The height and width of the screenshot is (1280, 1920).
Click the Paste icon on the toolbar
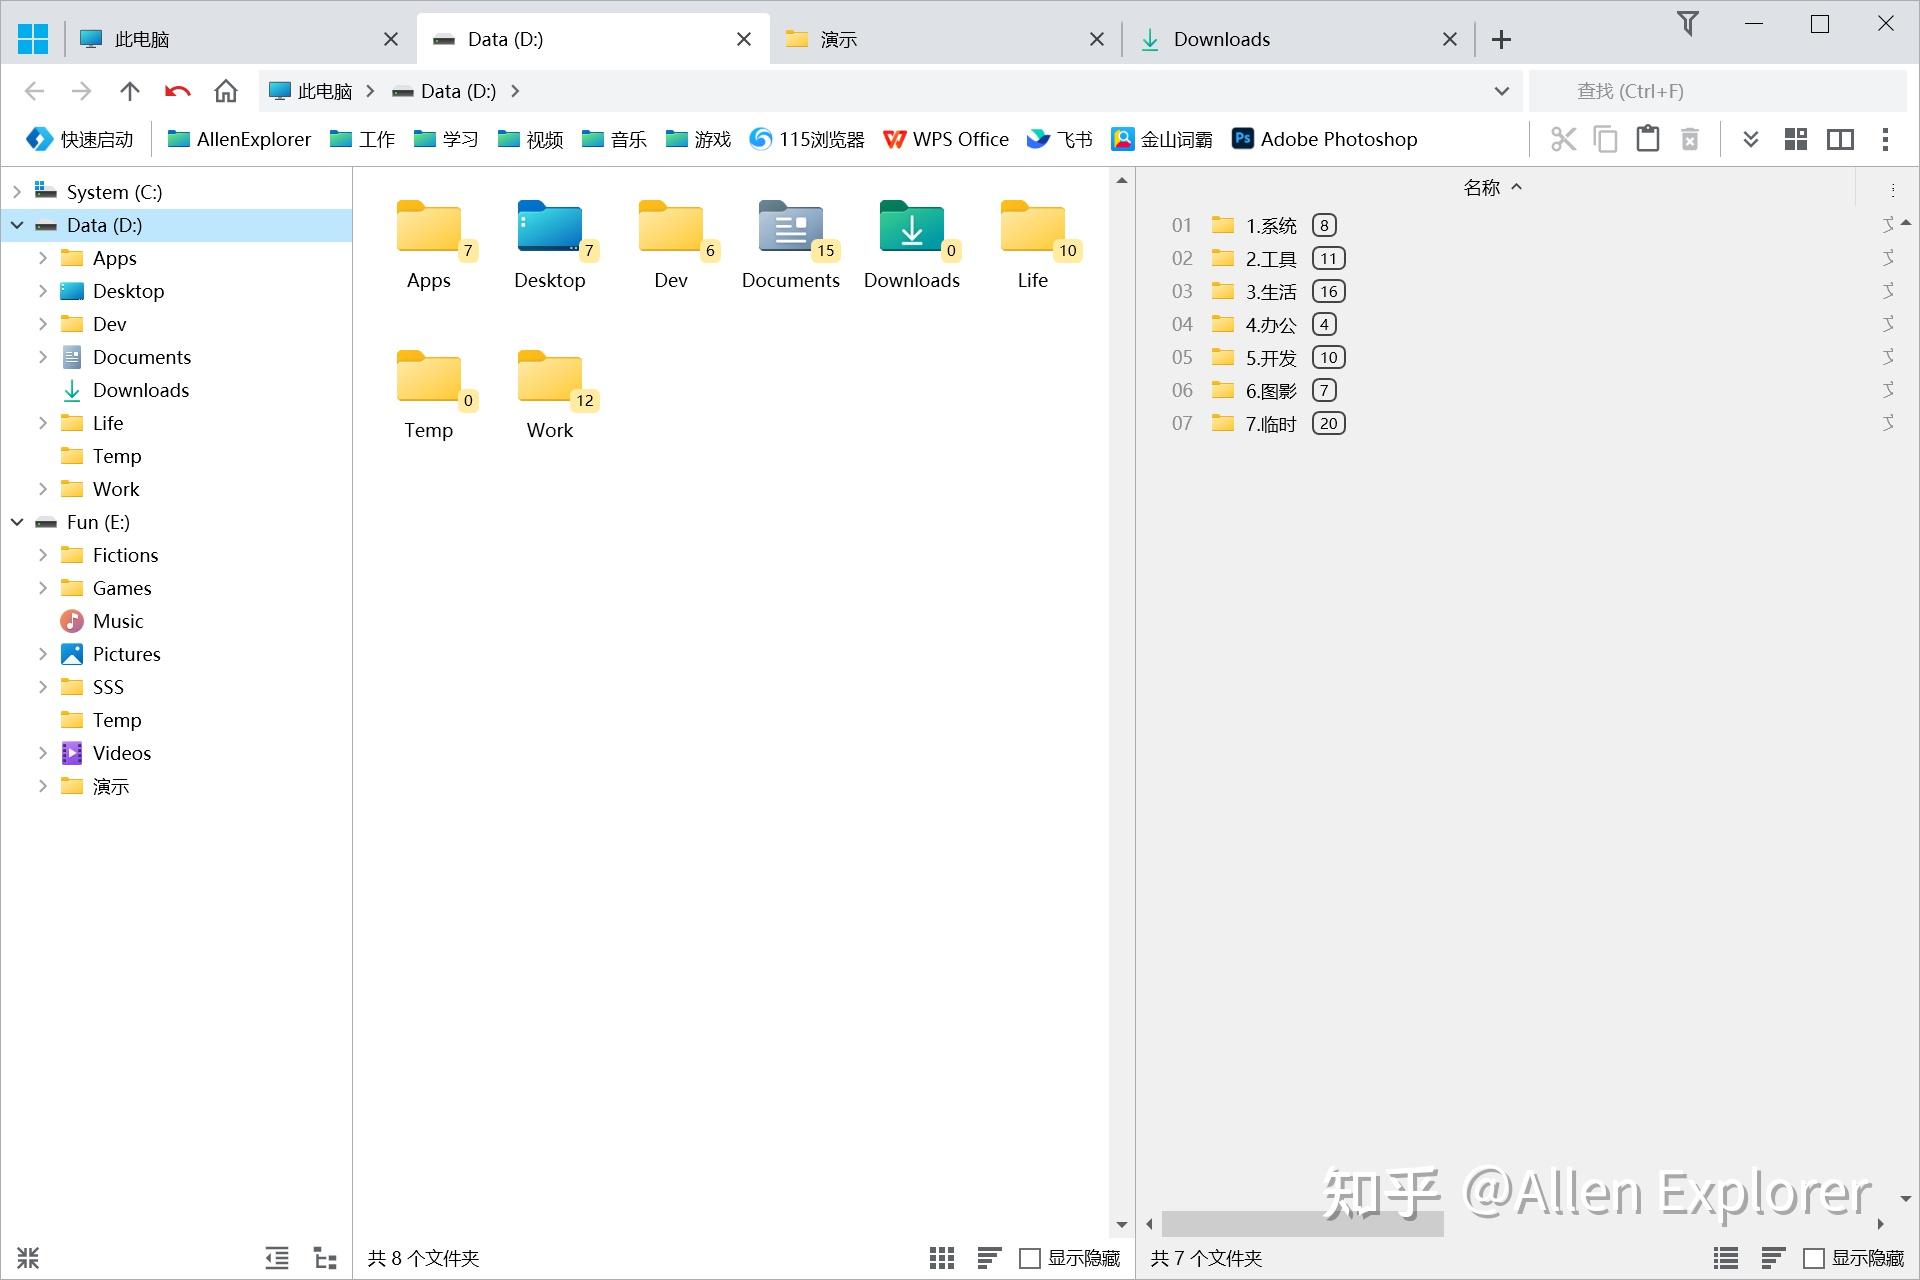click(1647, 139)
